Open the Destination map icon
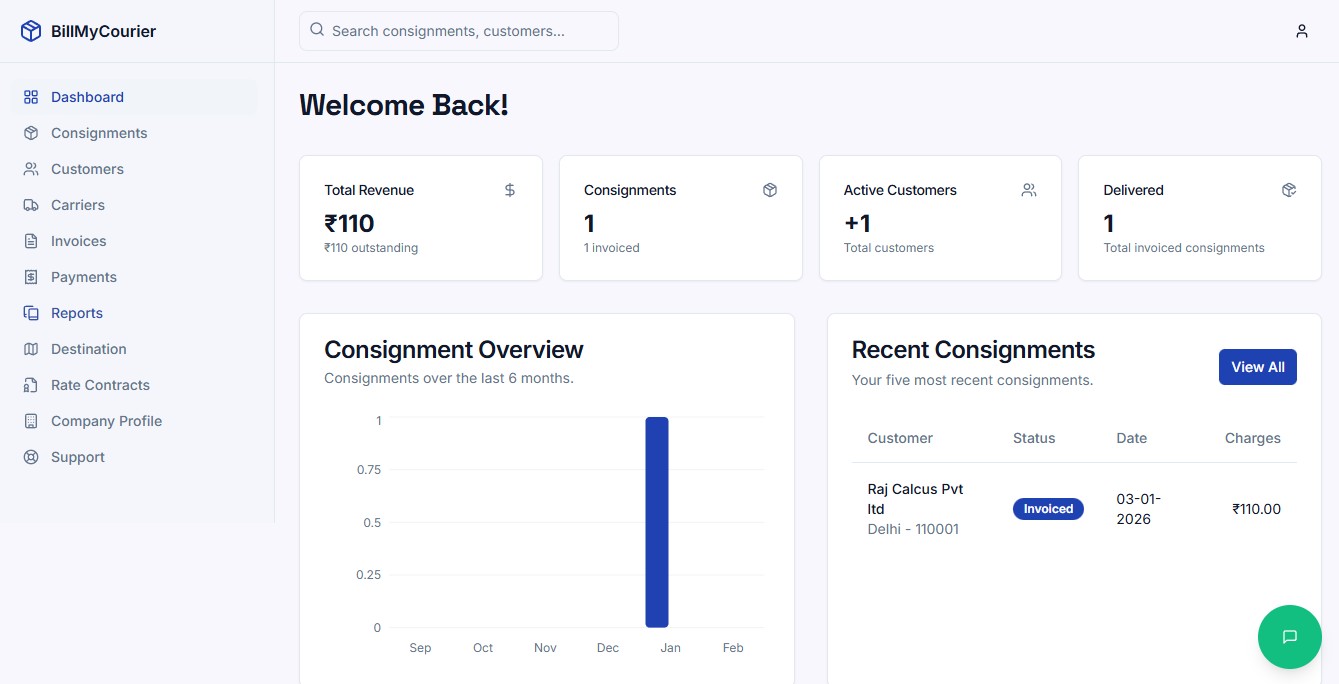Screen dimensions: 1339x684 [31, 349]
